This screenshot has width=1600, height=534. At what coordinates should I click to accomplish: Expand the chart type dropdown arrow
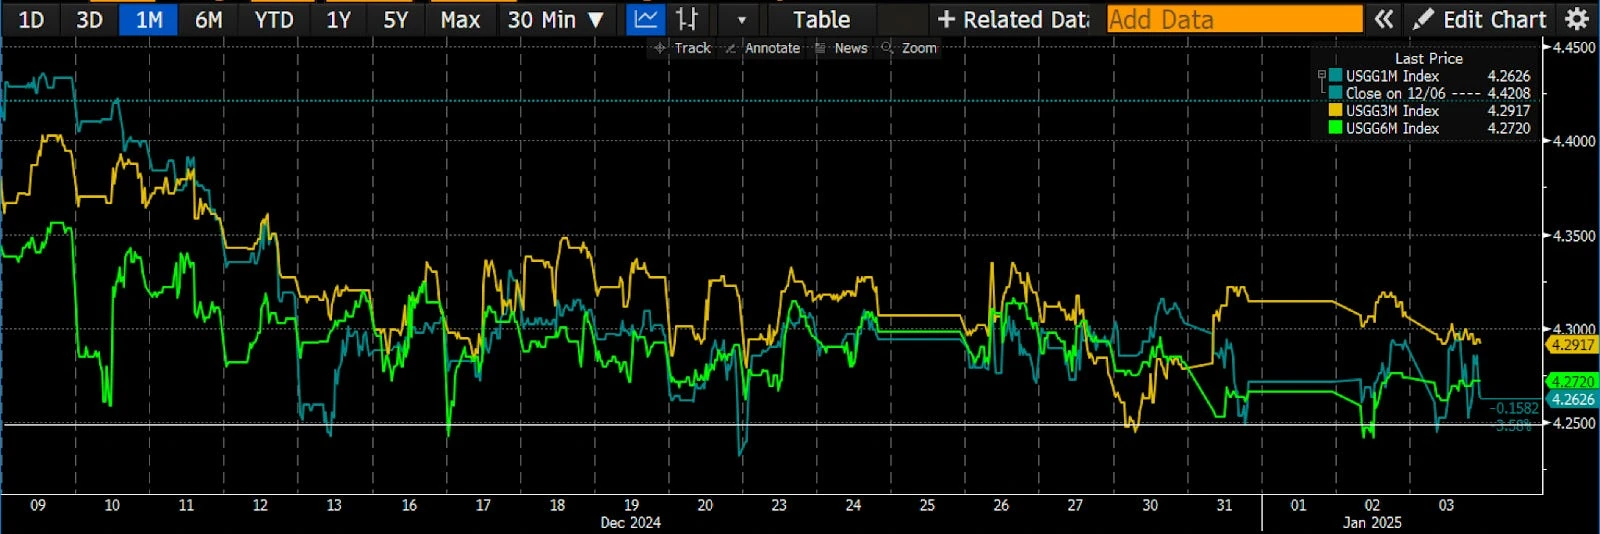coord(741,20)
